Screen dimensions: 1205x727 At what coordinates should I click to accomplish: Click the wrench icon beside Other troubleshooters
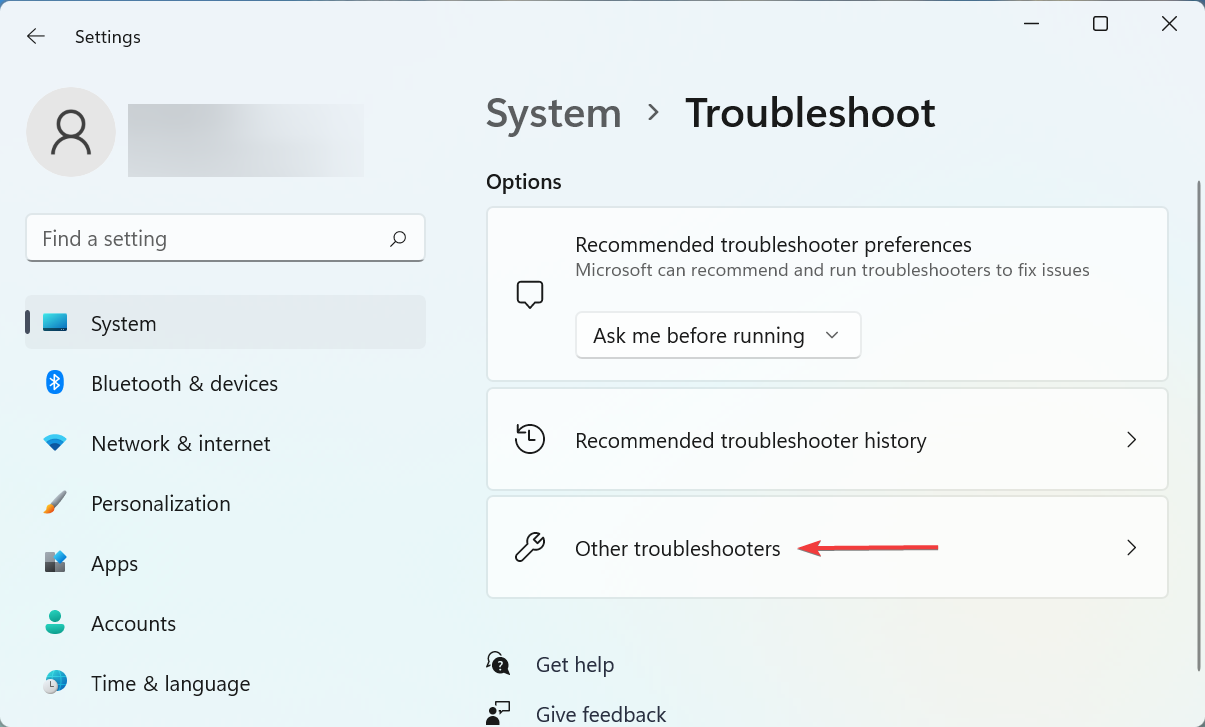[530, 547]
